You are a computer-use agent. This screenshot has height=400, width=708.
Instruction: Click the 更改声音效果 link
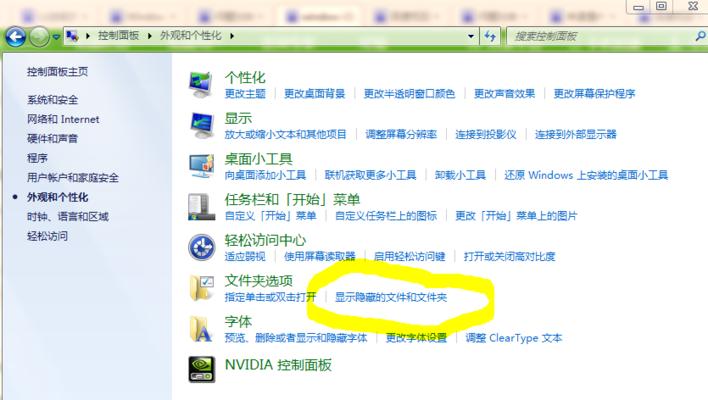coord(504,93)
